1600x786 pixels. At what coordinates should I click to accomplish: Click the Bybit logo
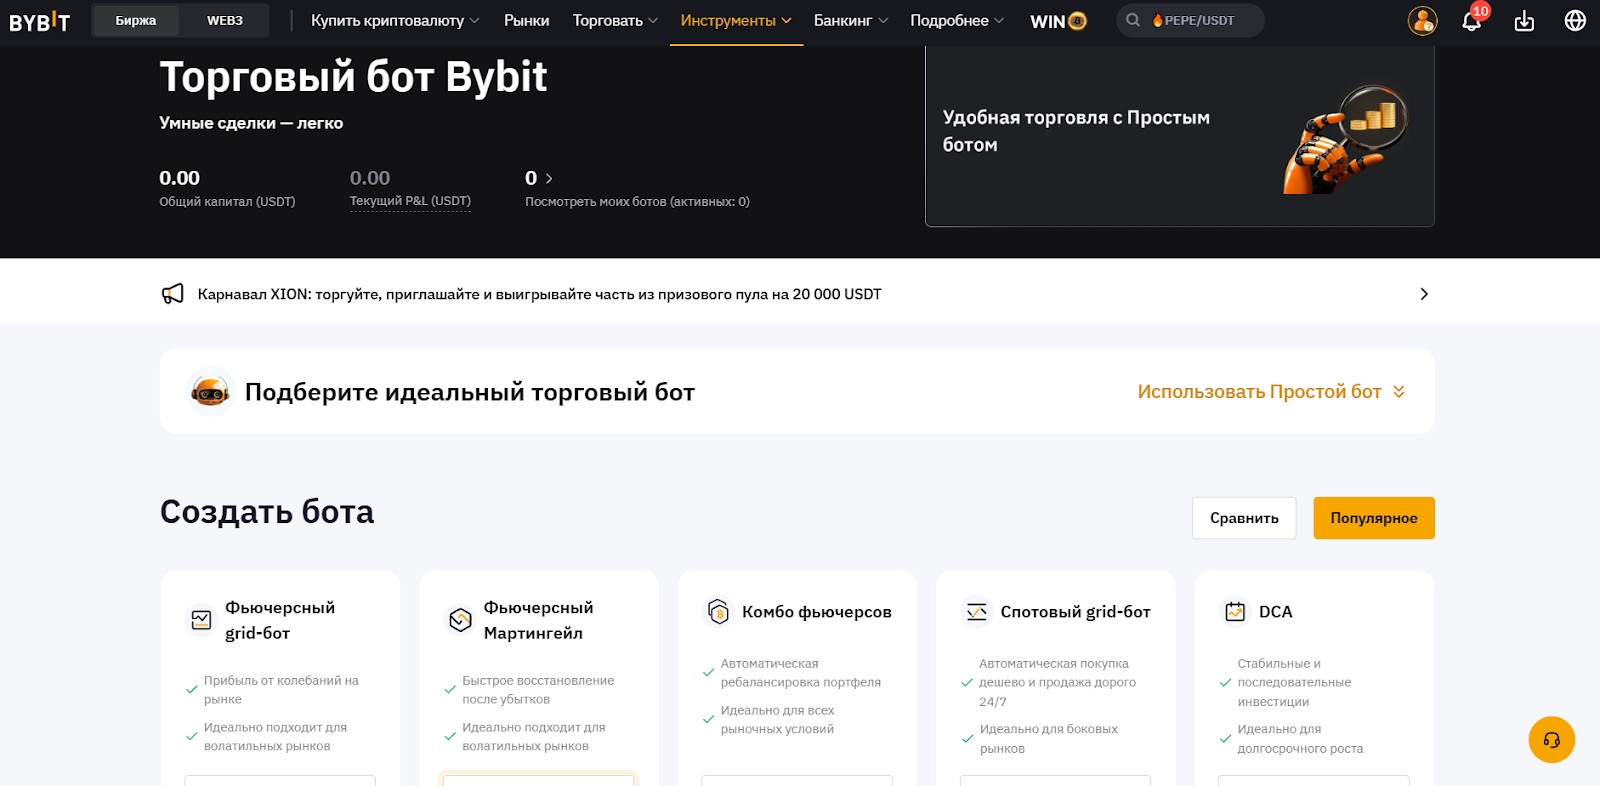tap(40, 21)
